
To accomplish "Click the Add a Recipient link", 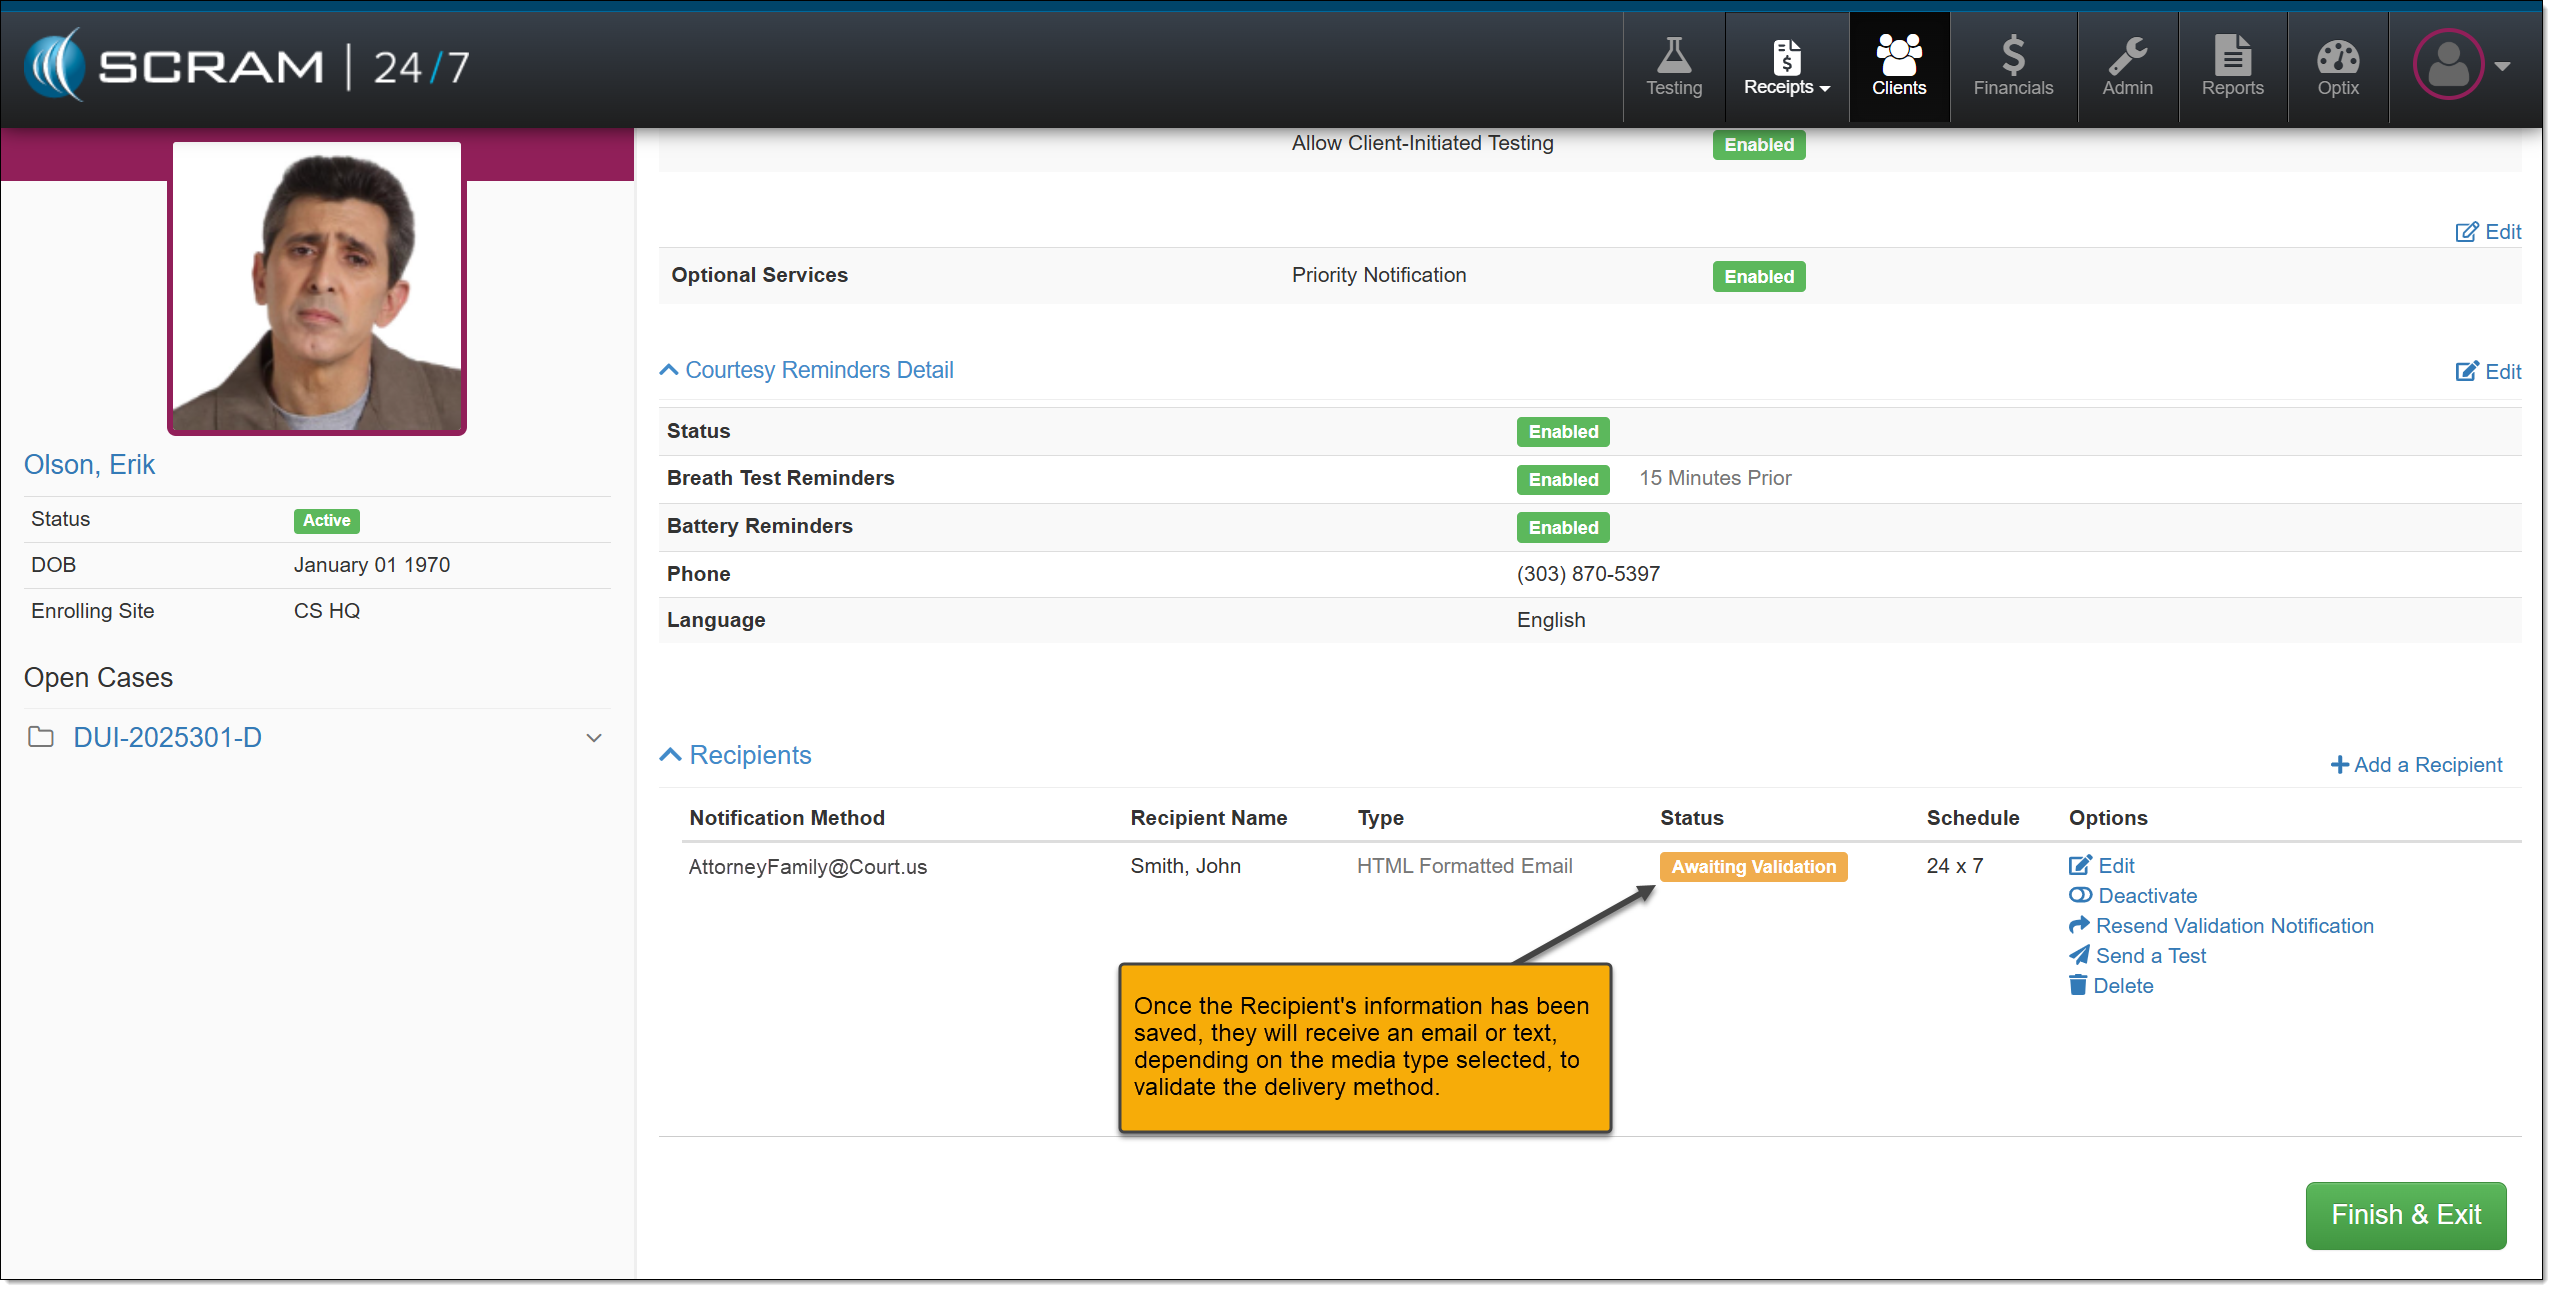I will pos(2416,765).
